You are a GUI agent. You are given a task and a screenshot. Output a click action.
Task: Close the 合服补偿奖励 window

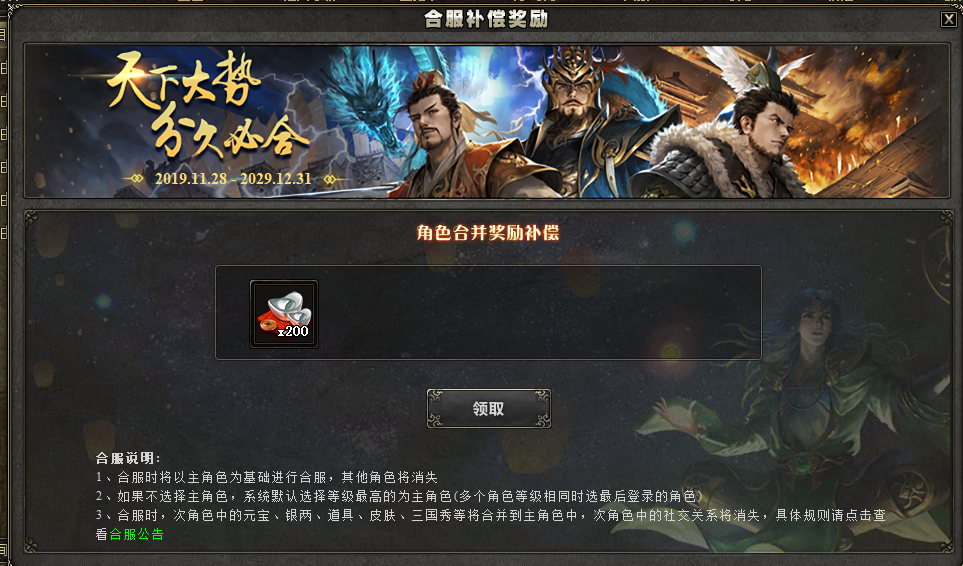click(x=948, y=19)
